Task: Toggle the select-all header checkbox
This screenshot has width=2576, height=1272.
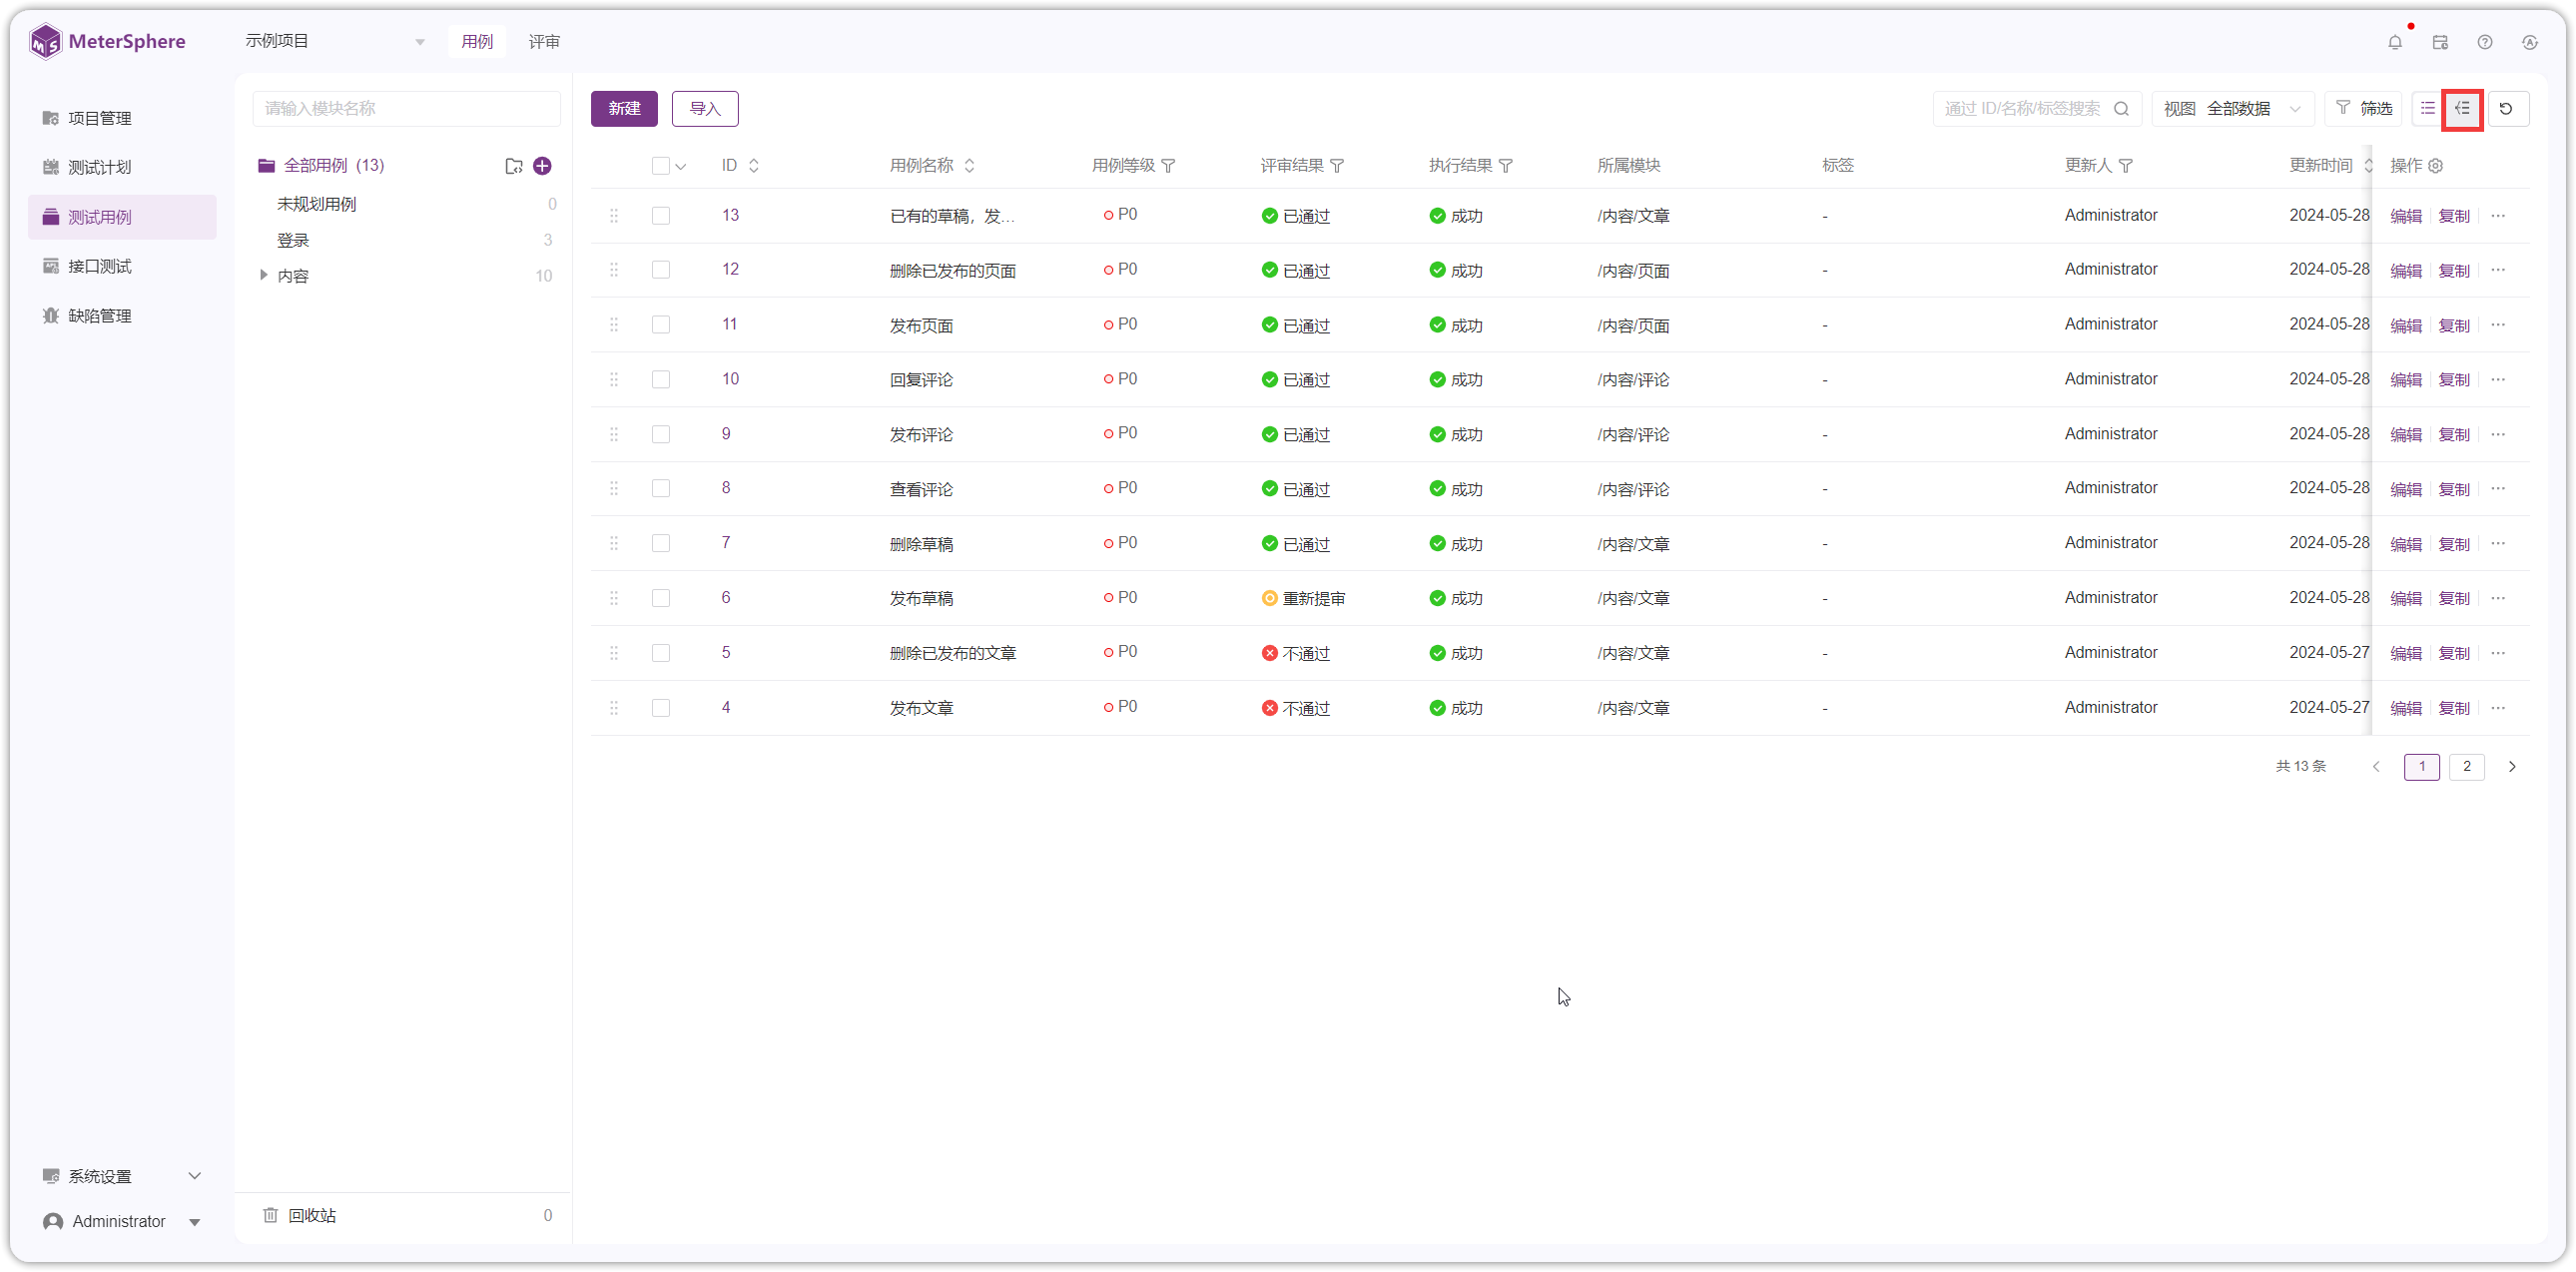Action: click(x=661, y=166)
